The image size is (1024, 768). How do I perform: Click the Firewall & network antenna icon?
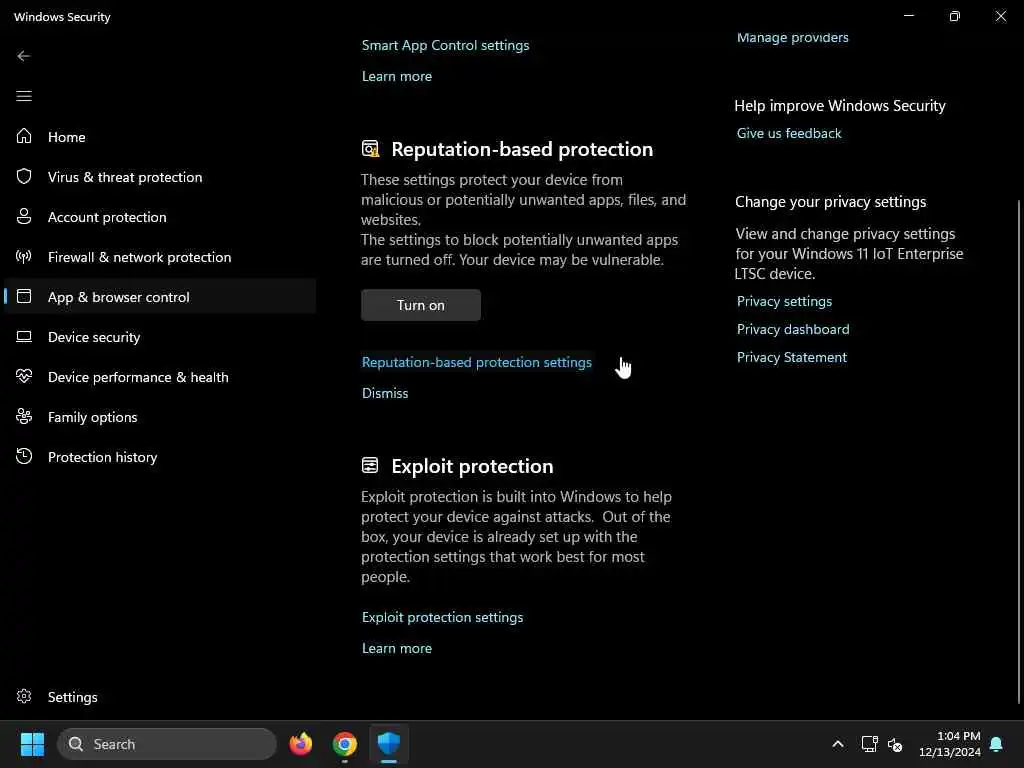pos(24,257)
